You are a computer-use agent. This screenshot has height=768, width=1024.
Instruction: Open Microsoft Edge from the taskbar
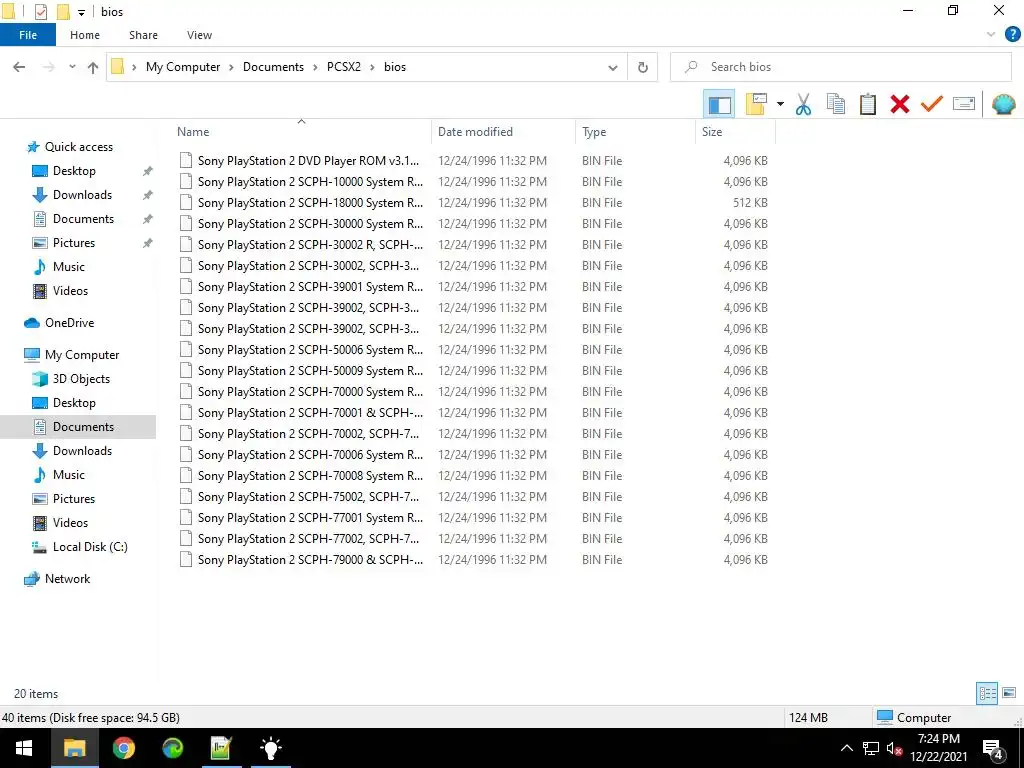172,748
